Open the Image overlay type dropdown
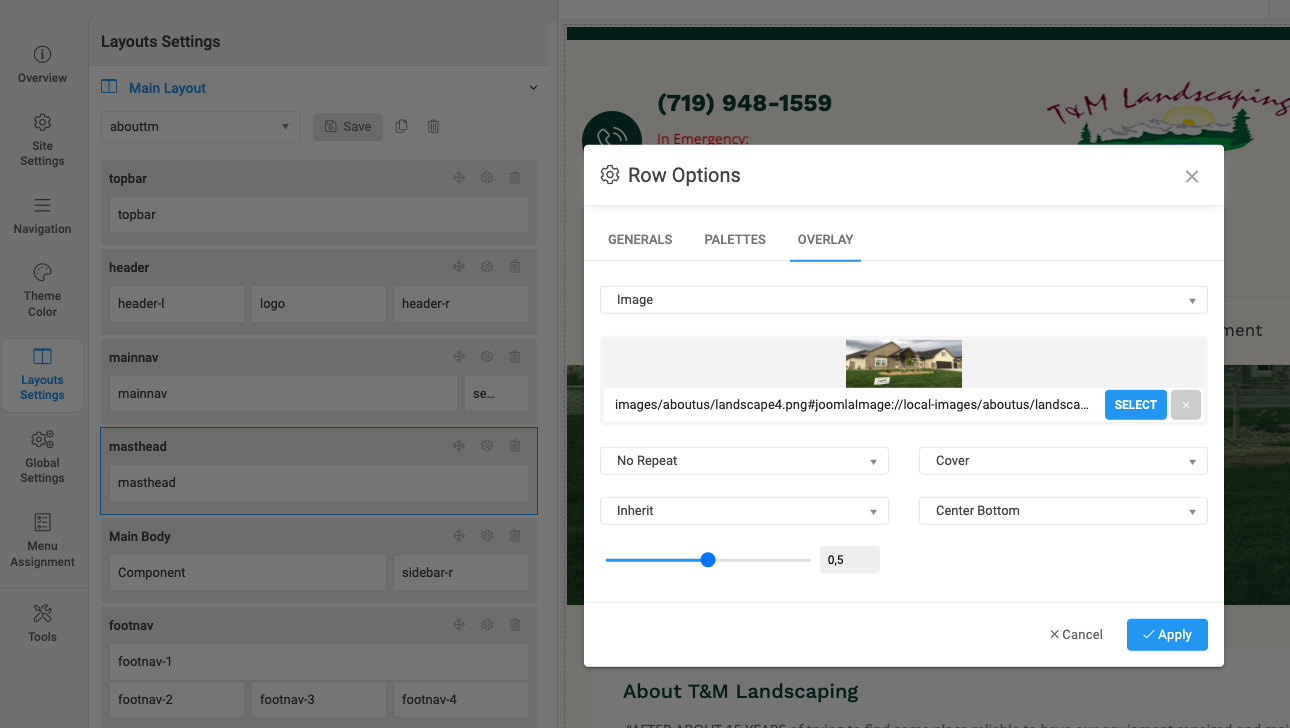 (x=903, y=300)
